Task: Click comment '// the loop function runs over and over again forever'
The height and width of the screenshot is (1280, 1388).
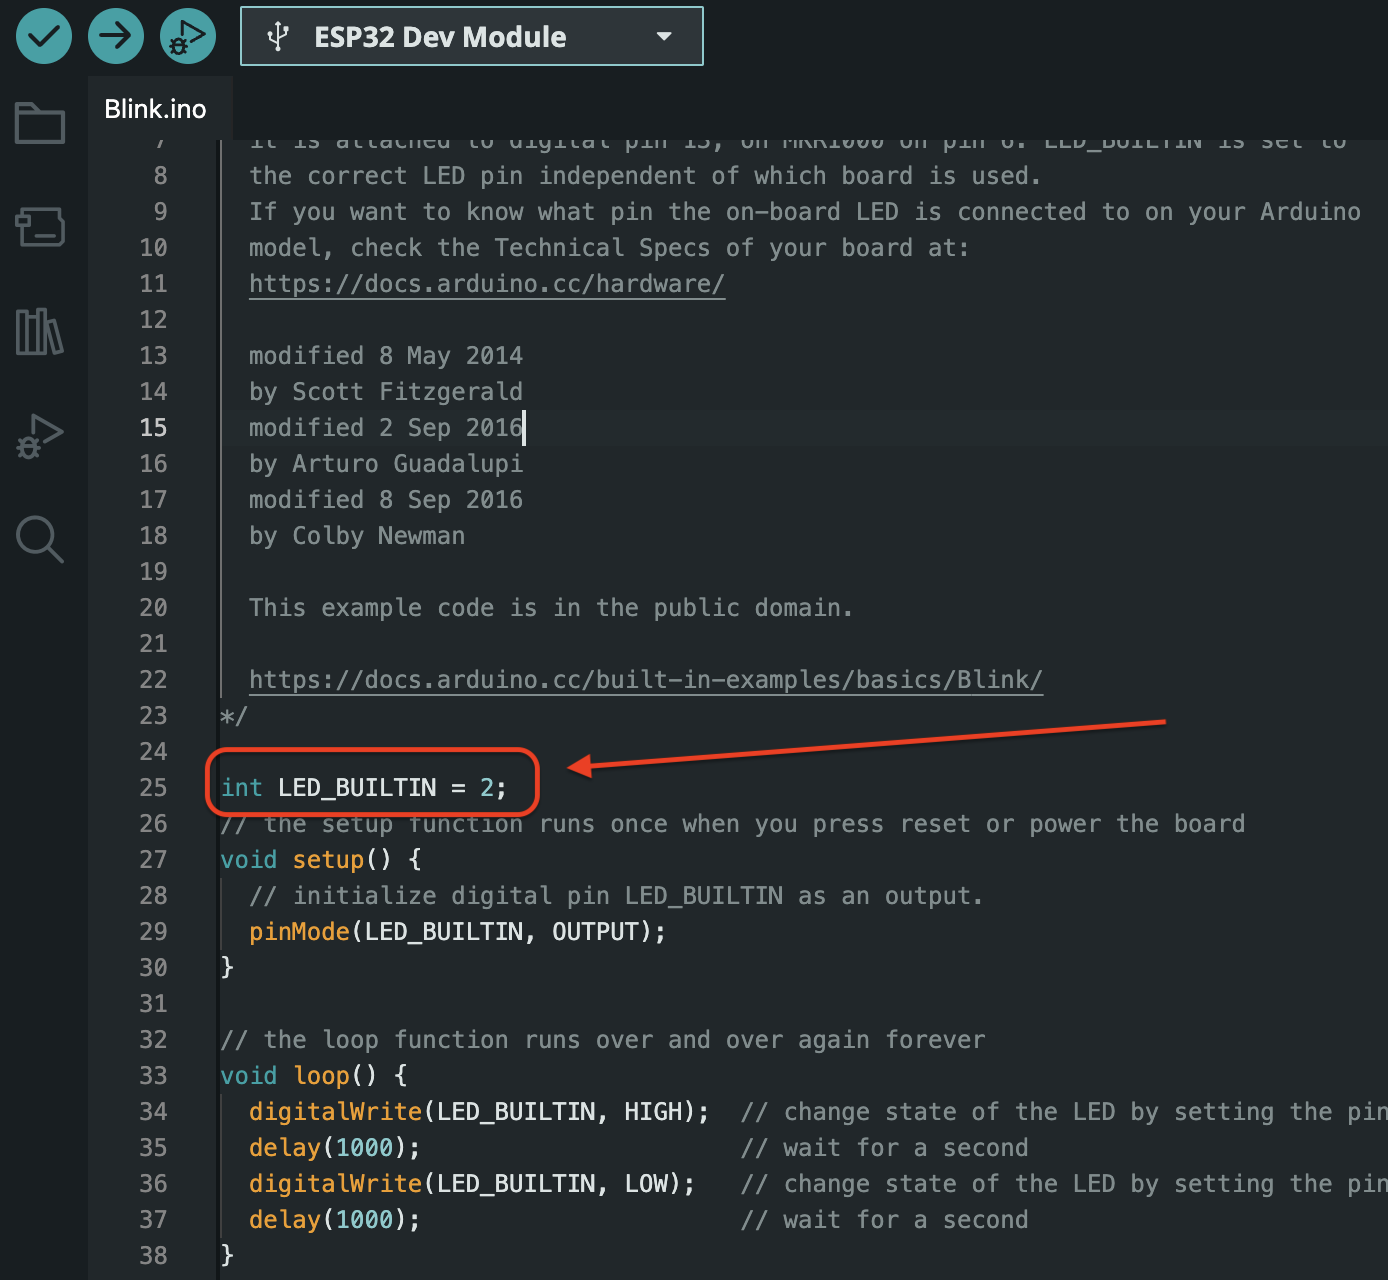Action: click(603, 1040)
